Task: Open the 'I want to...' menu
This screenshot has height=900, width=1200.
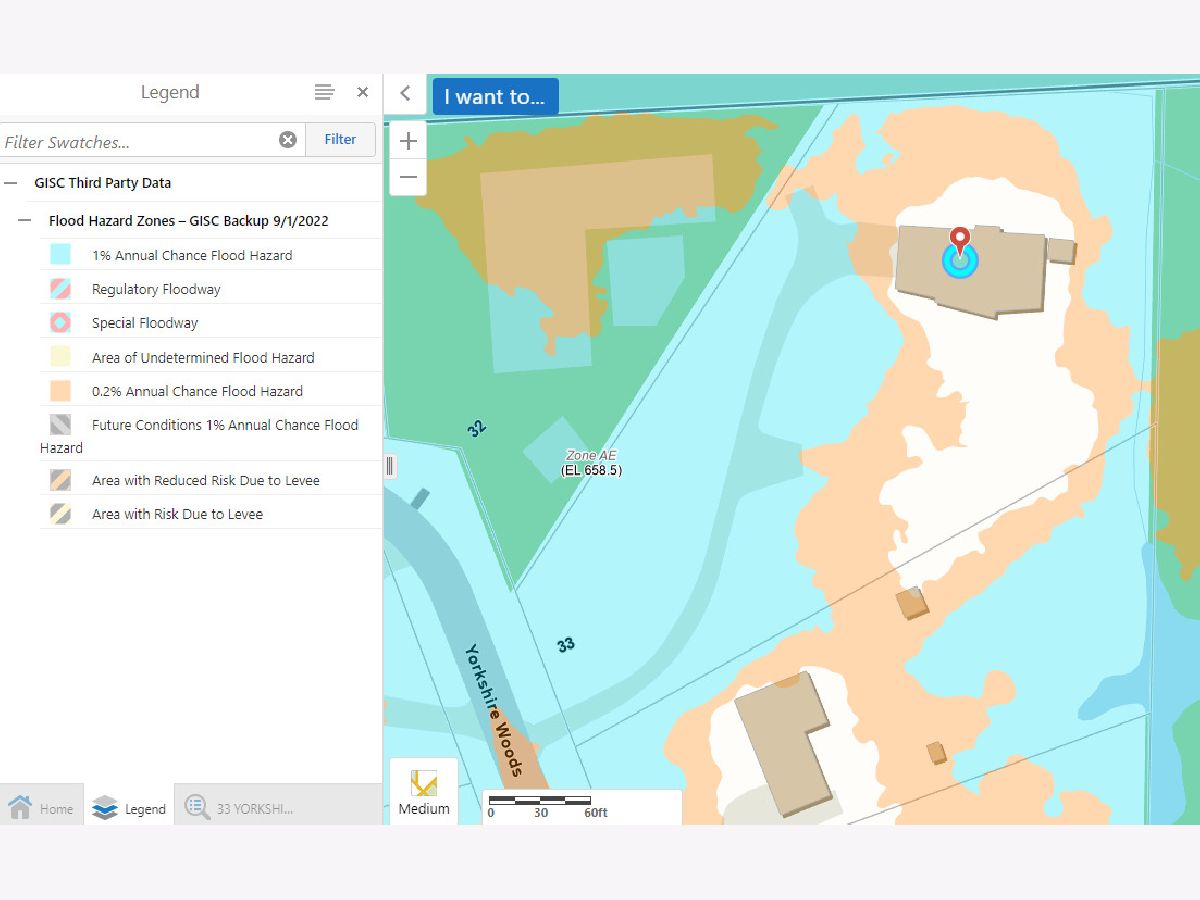Action: coord(495,97)
